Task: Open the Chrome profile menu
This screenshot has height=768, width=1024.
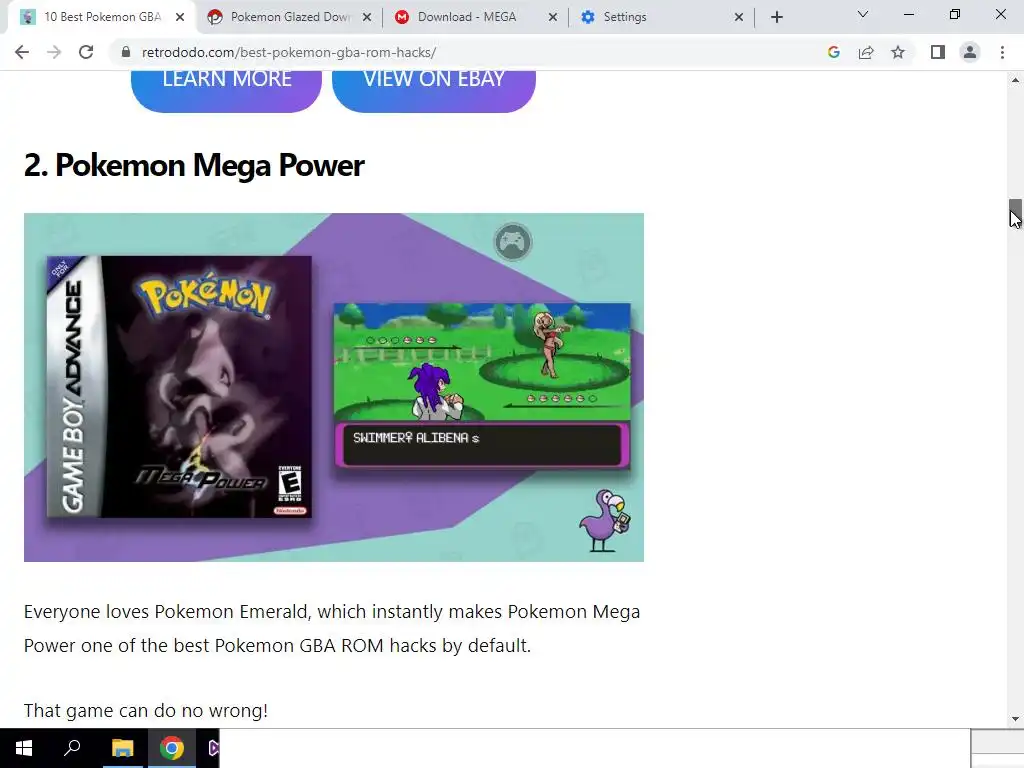Action: tap(970, 52)
